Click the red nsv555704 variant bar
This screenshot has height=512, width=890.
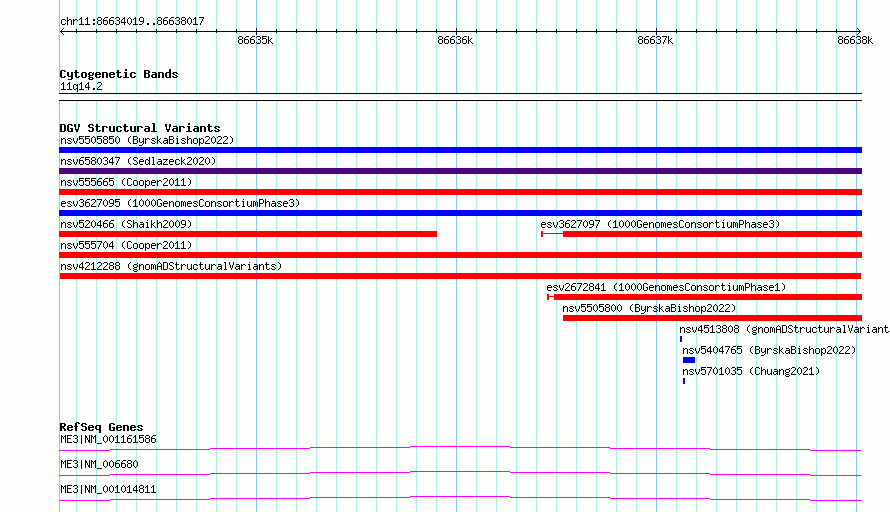pyautogui.click(x=460, y=255)
